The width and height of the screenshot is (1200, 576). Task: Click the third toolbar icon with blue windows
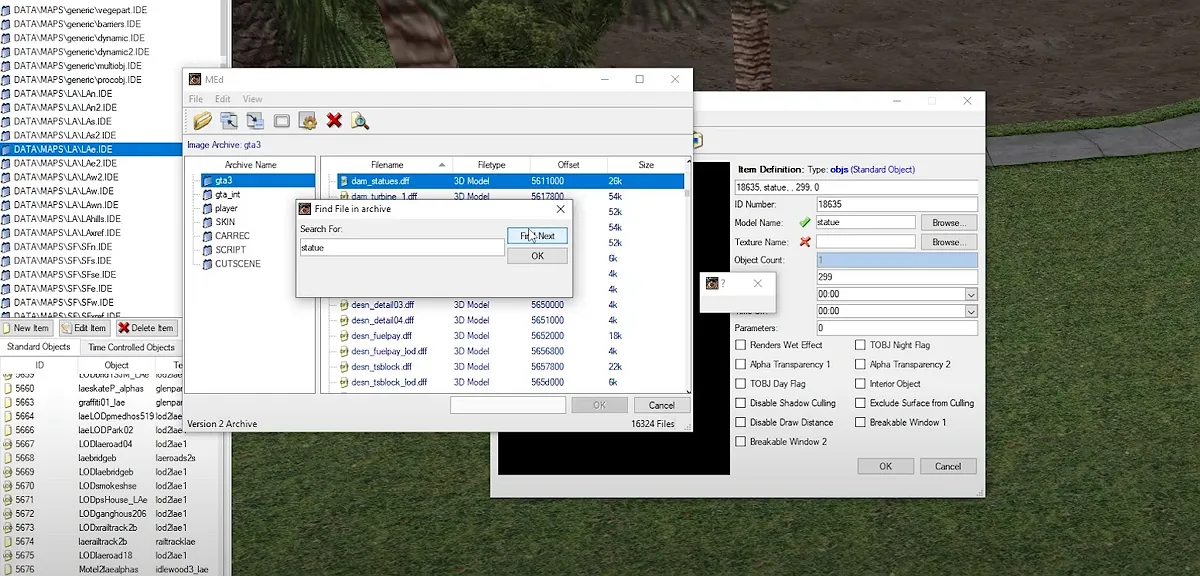pyautogui.click(x=255, y=121)
